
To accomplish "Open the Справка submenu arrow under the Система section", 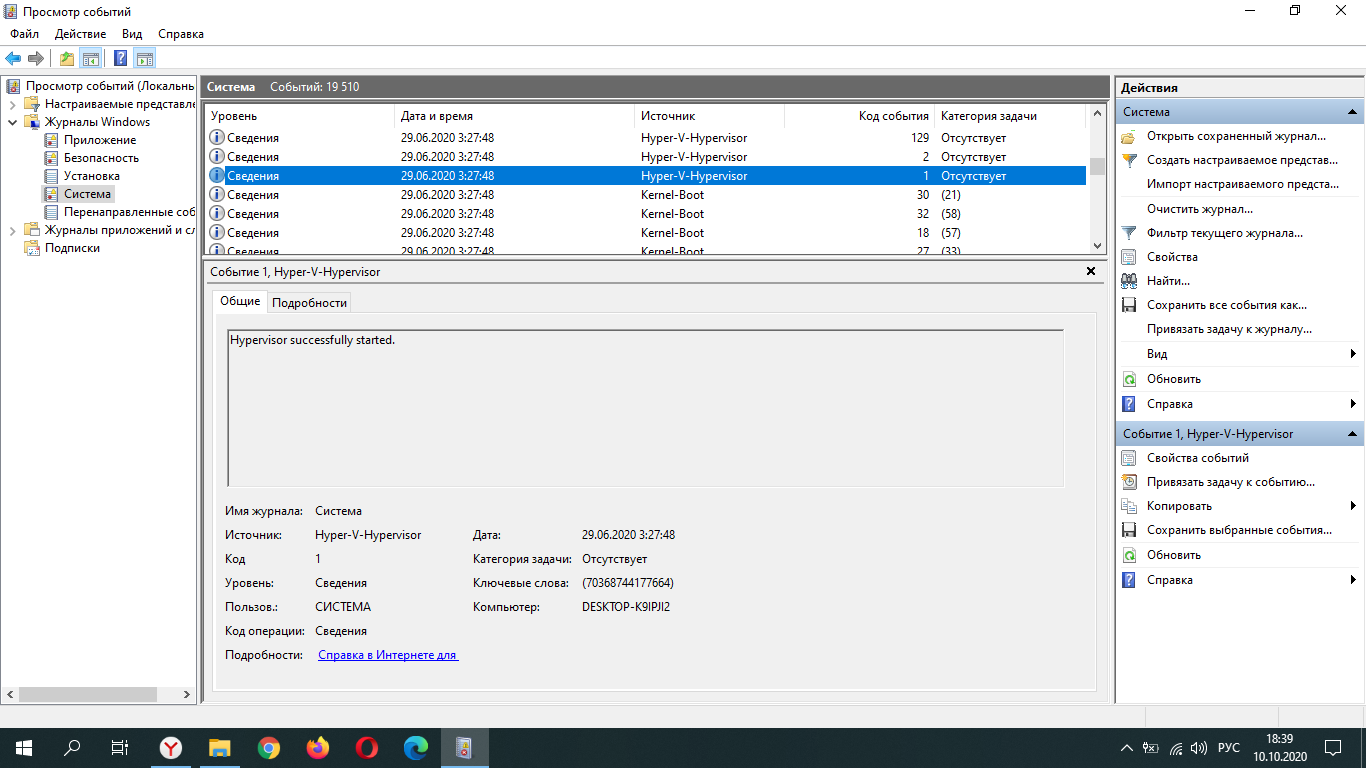I will pos(1353,404).
